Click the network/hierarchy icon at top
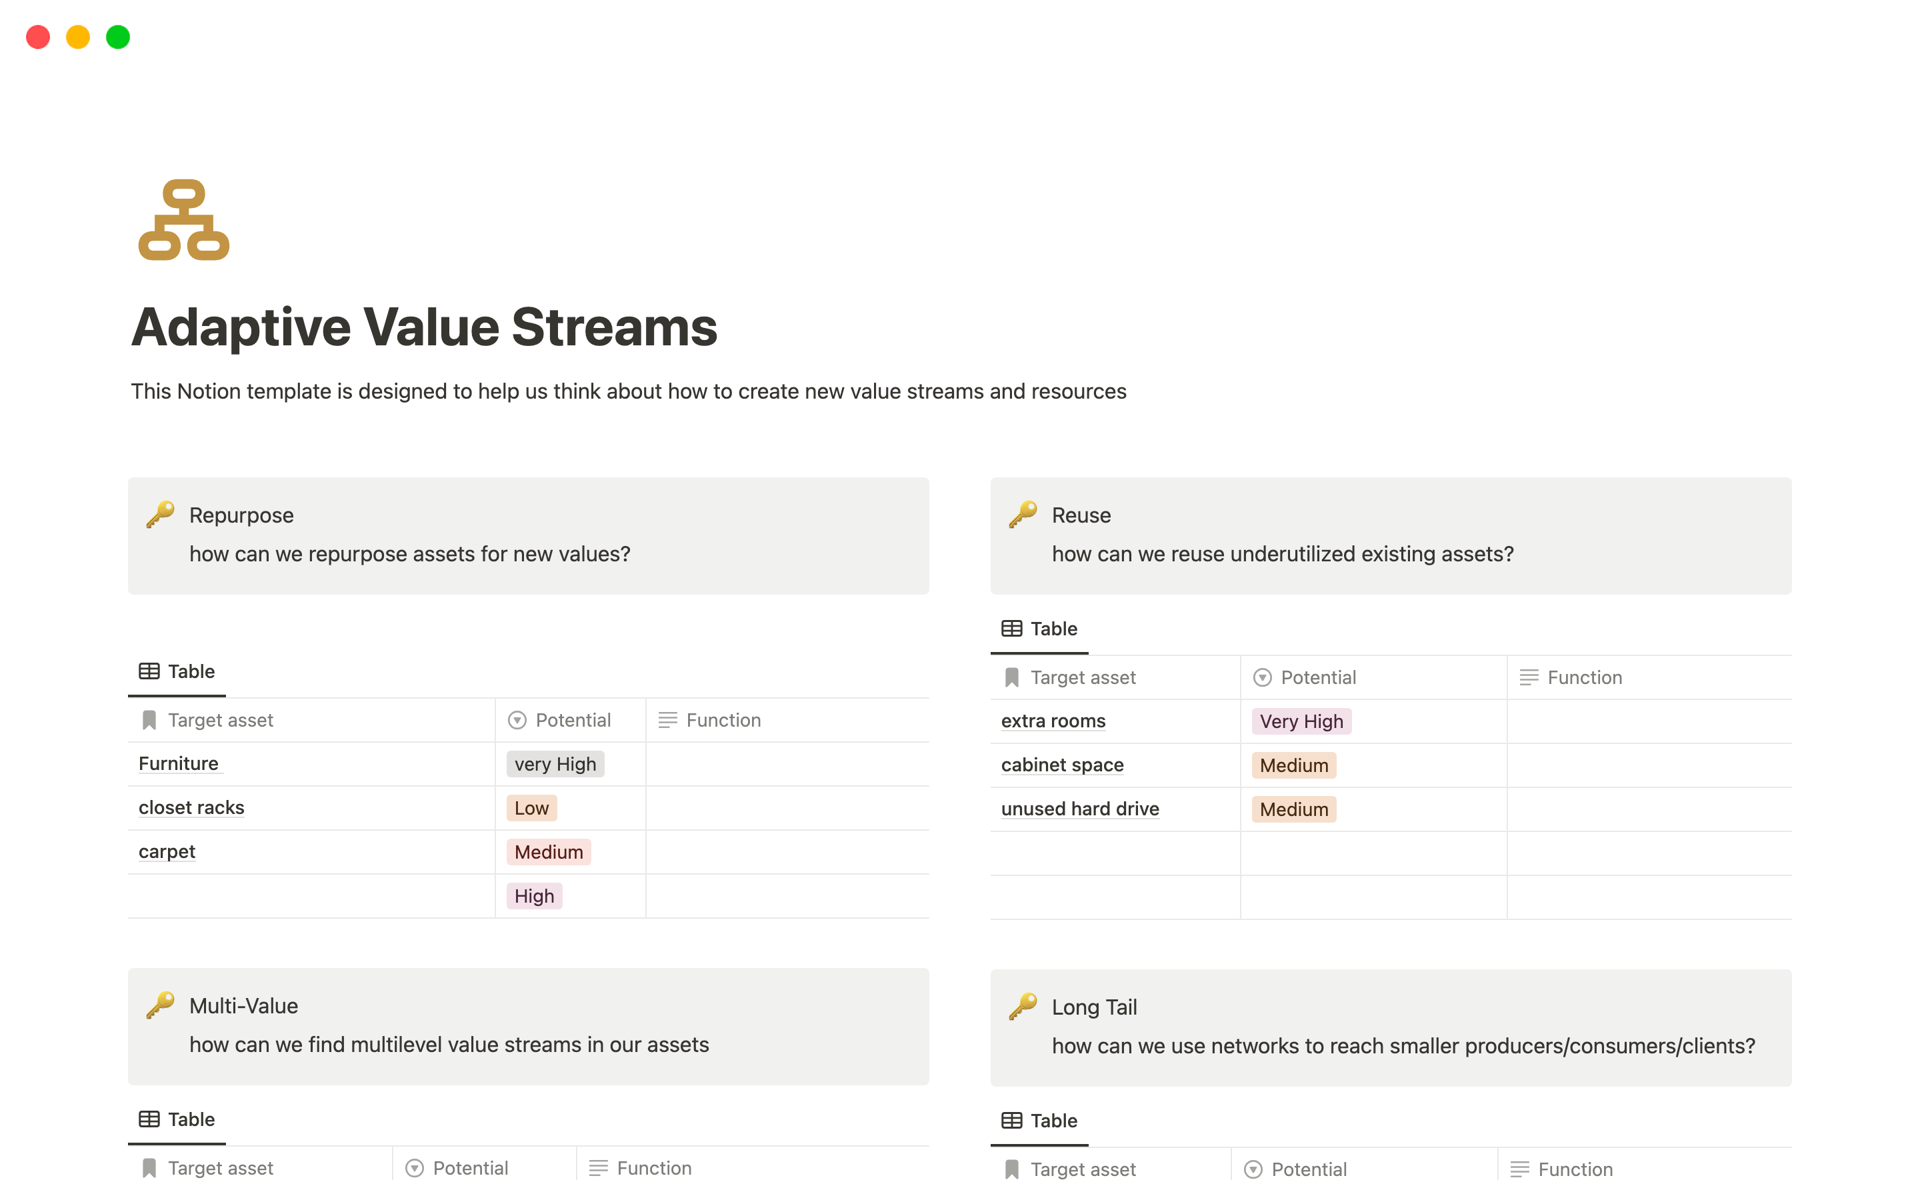This screenshot has height=1200, width=1920. point(181,220)
